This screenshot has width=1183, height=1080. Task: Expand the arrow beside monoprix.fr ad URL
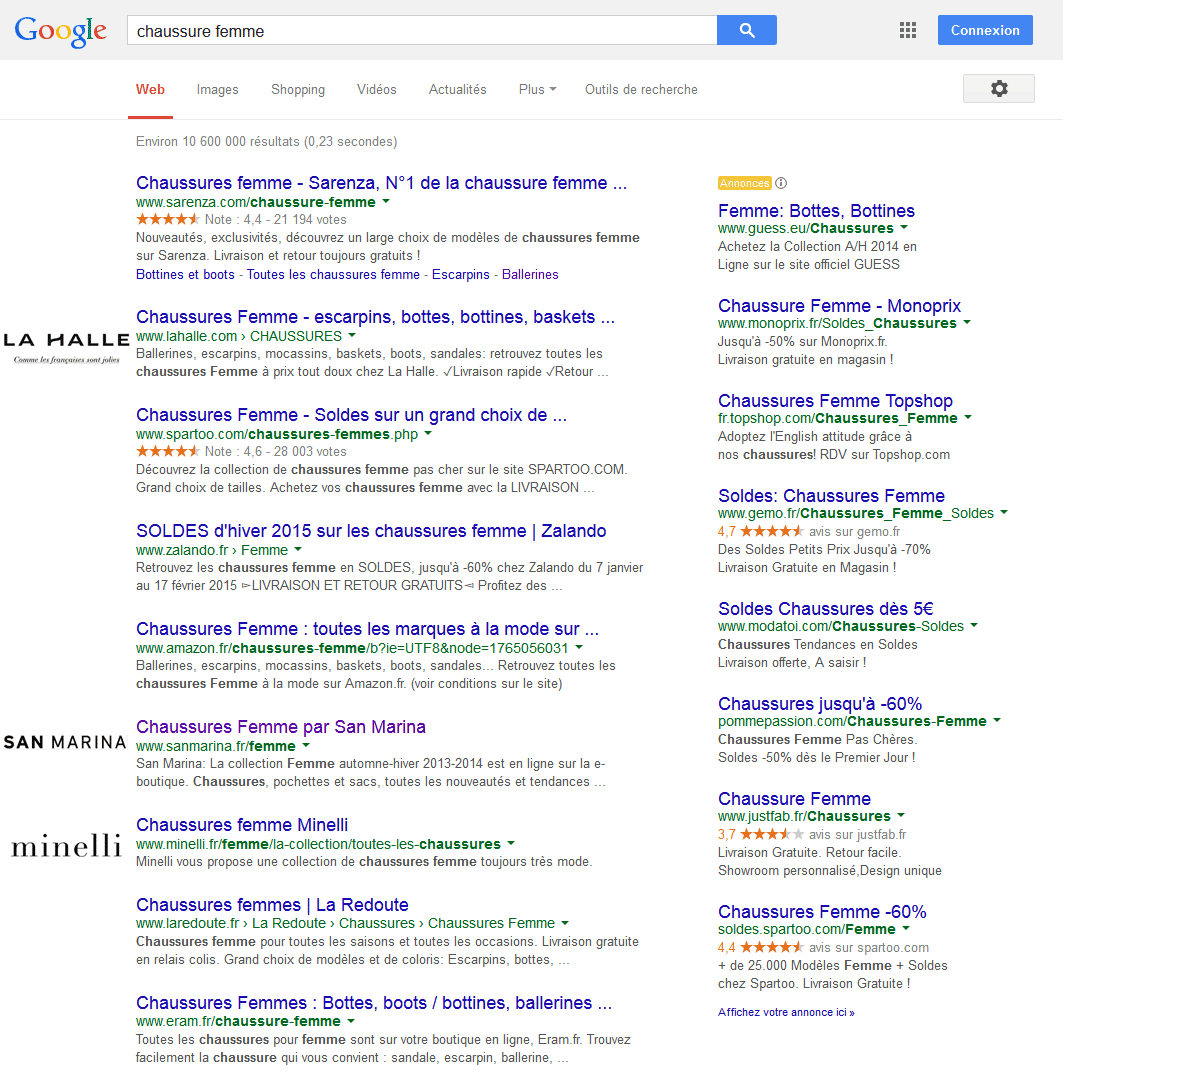coord(967,322)
